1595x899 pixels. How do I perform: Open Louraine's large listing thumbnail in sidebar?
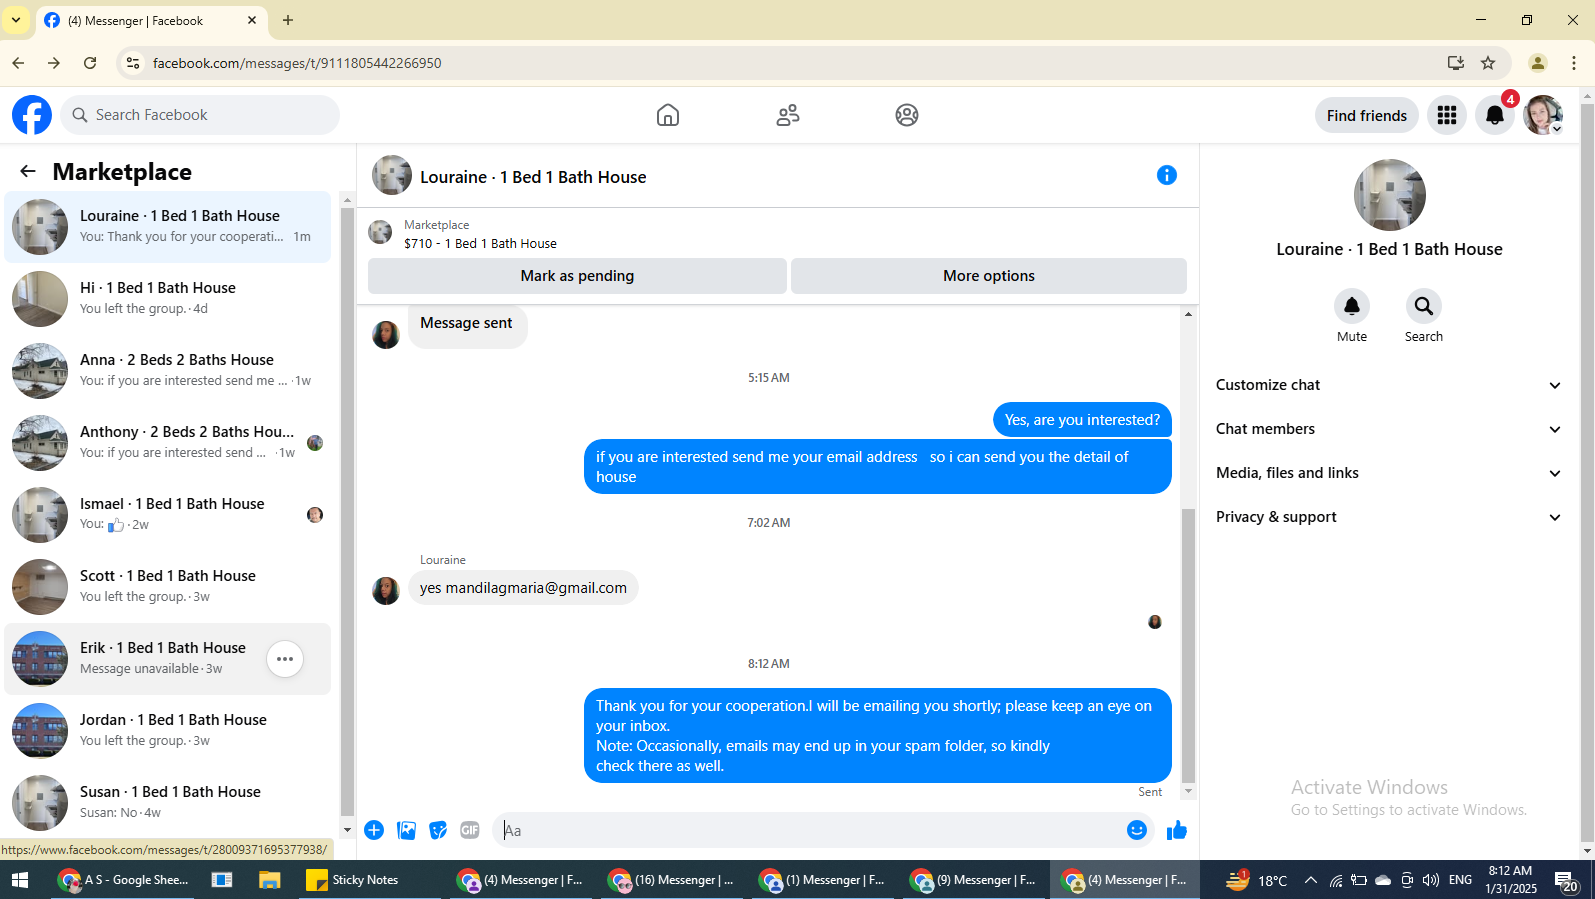click(x=1390, y=195)
